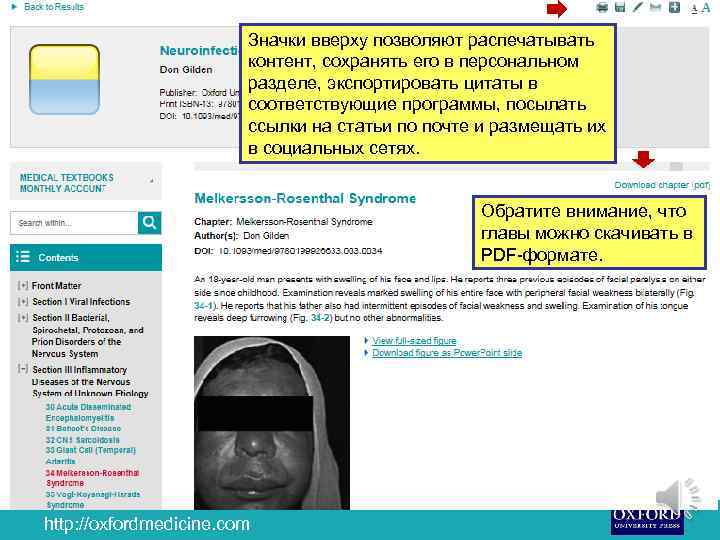Click the magnifier search button
The width and height of the screenshot is (720, 540).
pos(149,223)
